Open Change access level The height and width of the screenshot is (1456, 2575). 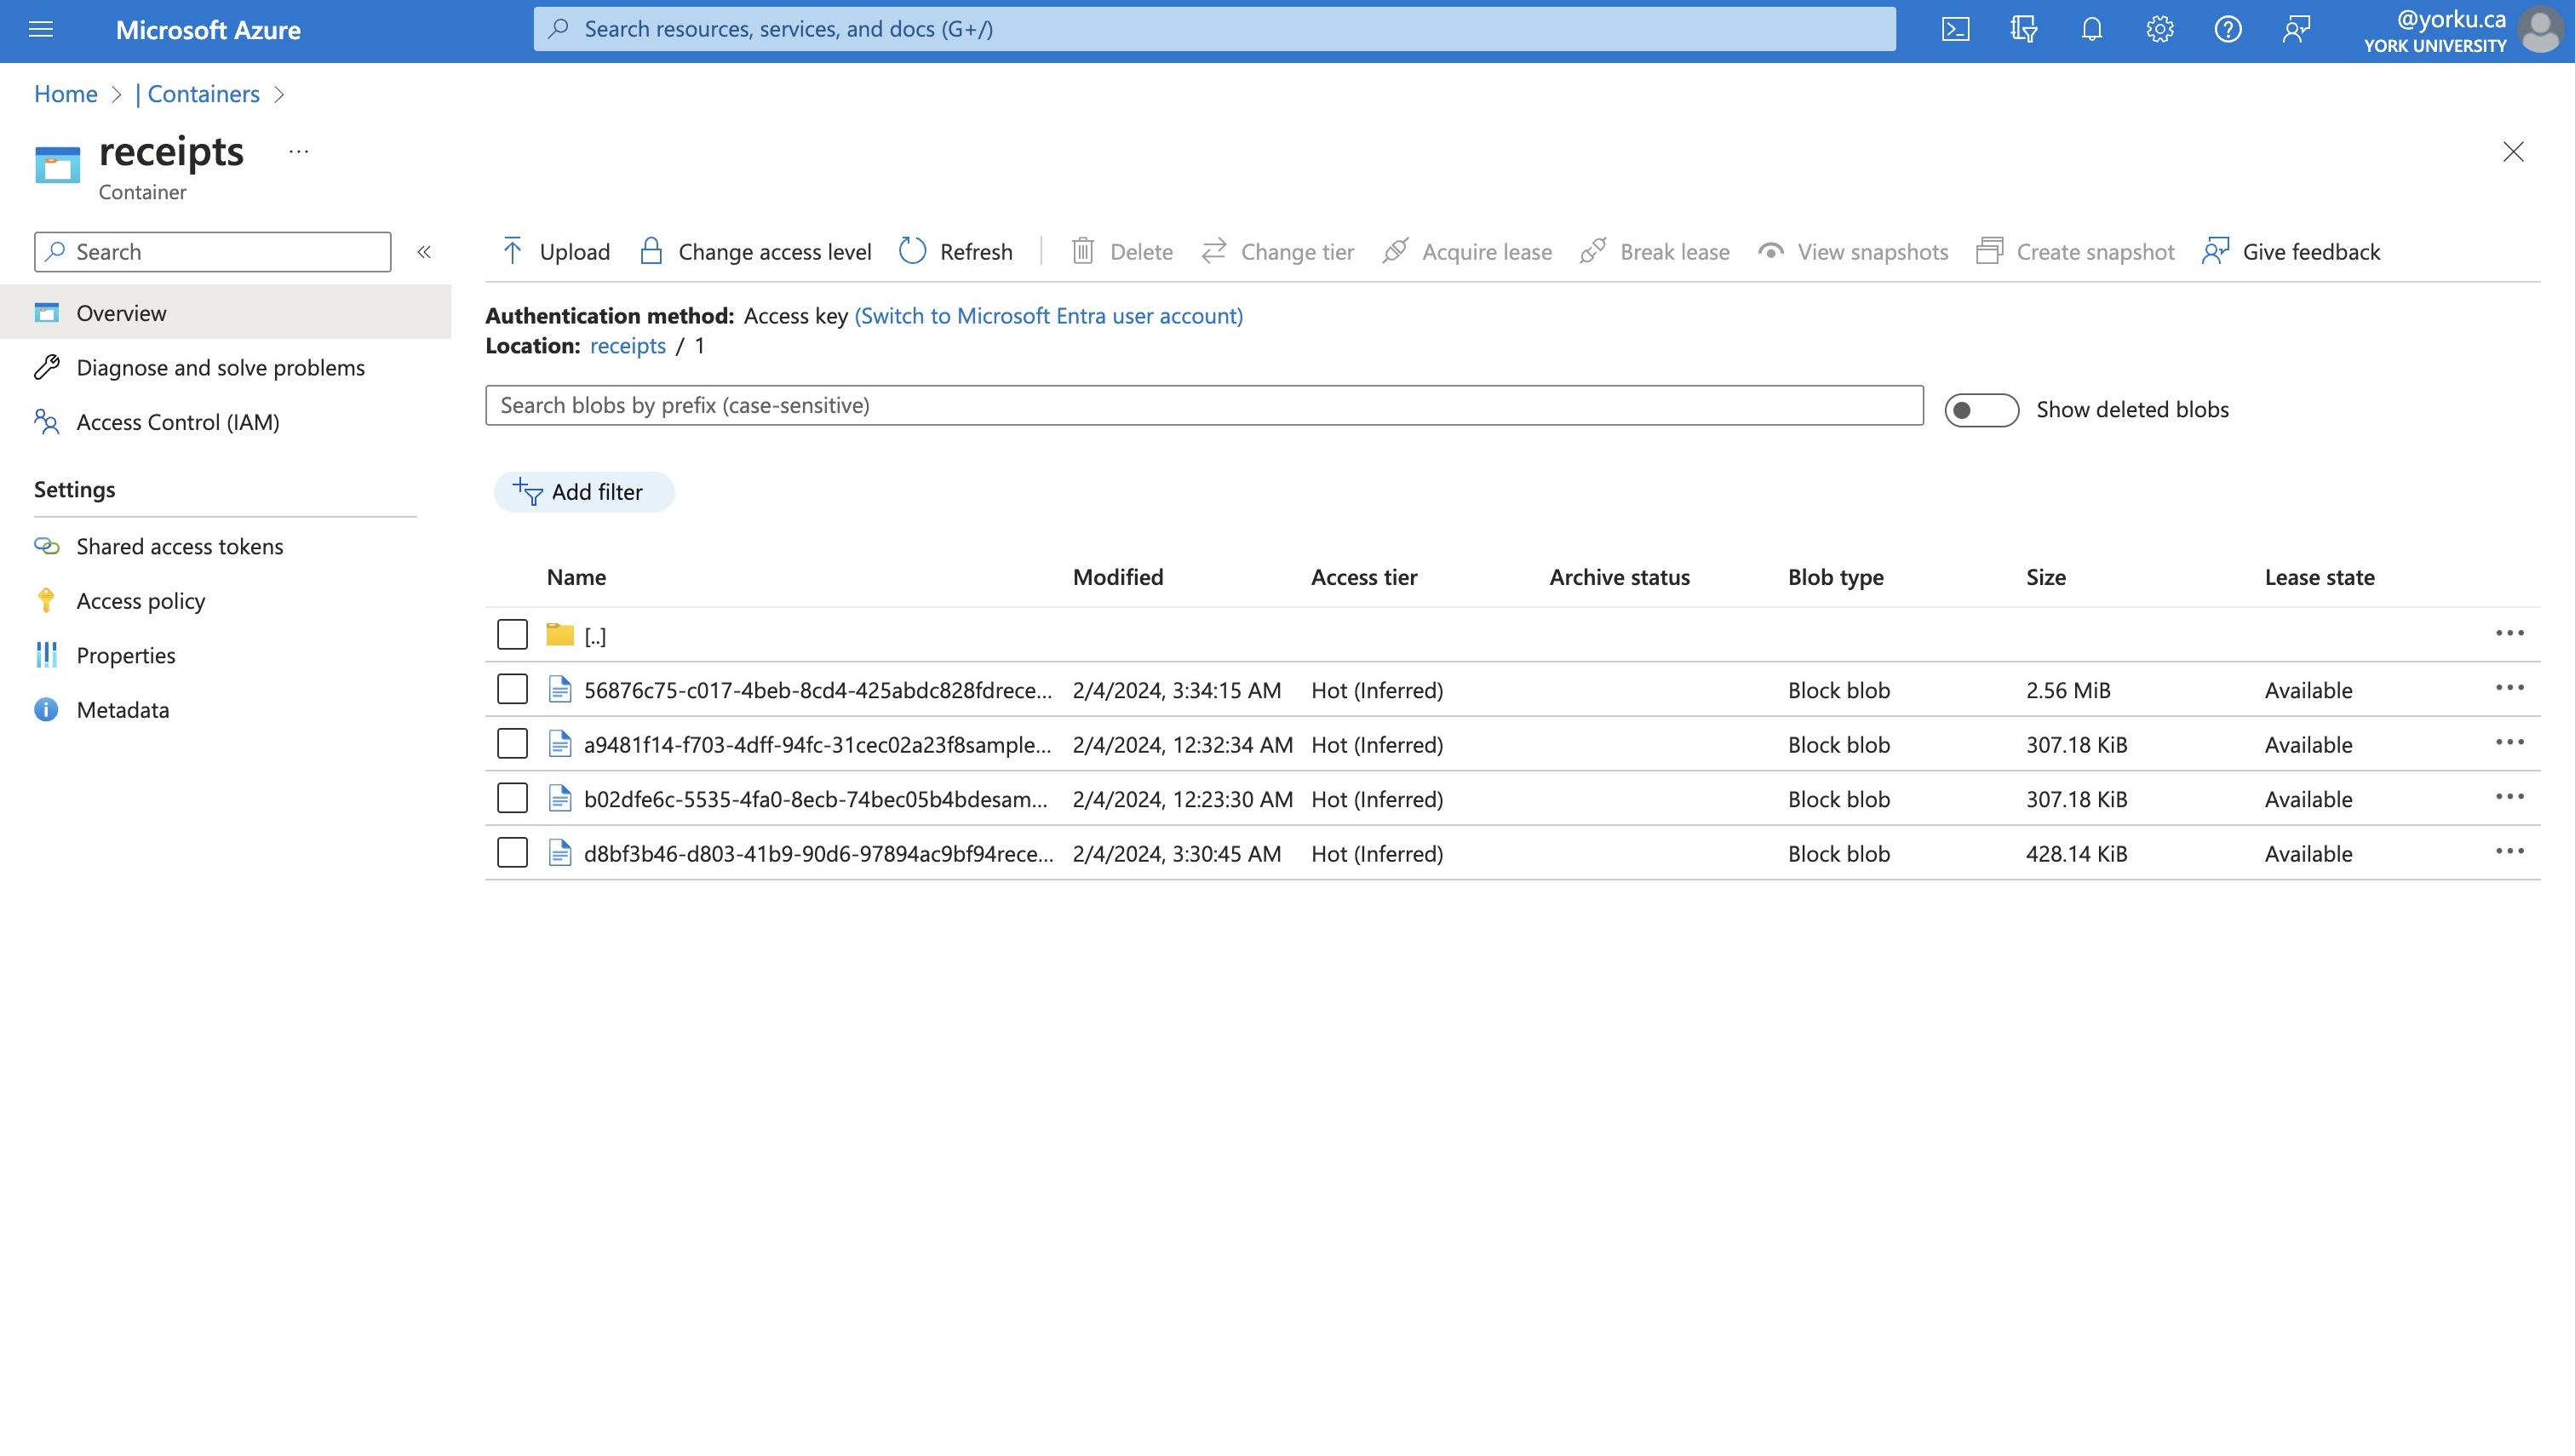[755, 251]
